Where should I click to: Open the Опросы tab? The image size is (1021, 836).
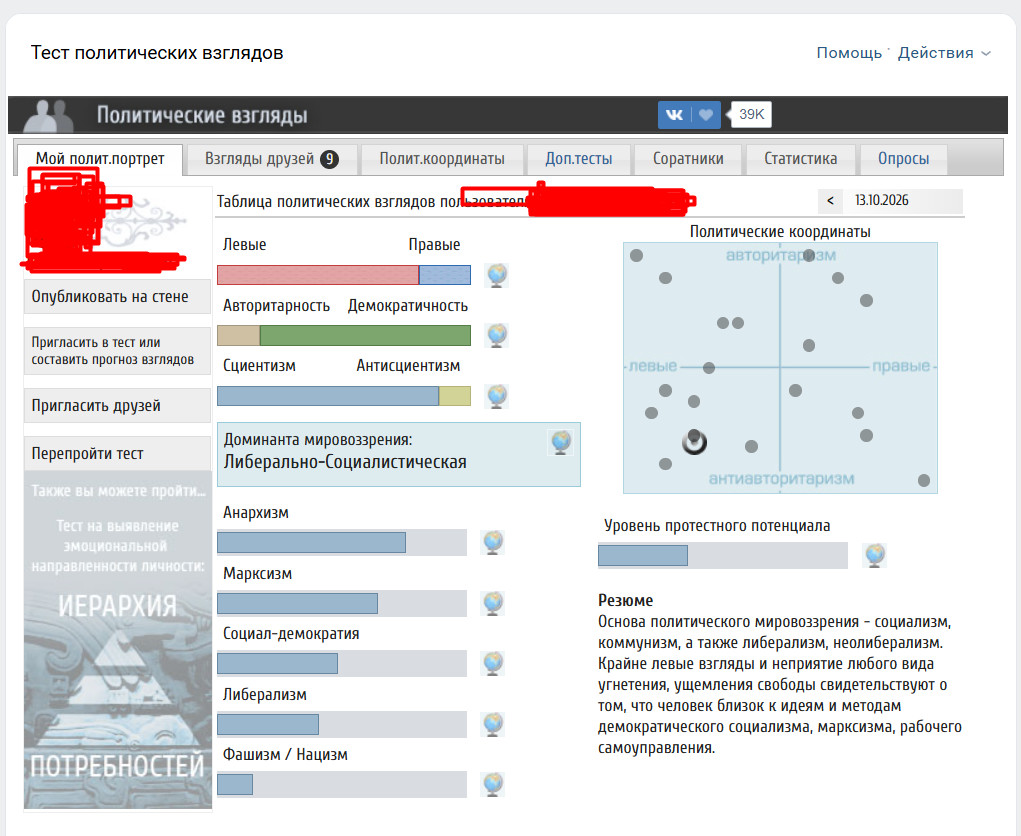click(903, 159)
